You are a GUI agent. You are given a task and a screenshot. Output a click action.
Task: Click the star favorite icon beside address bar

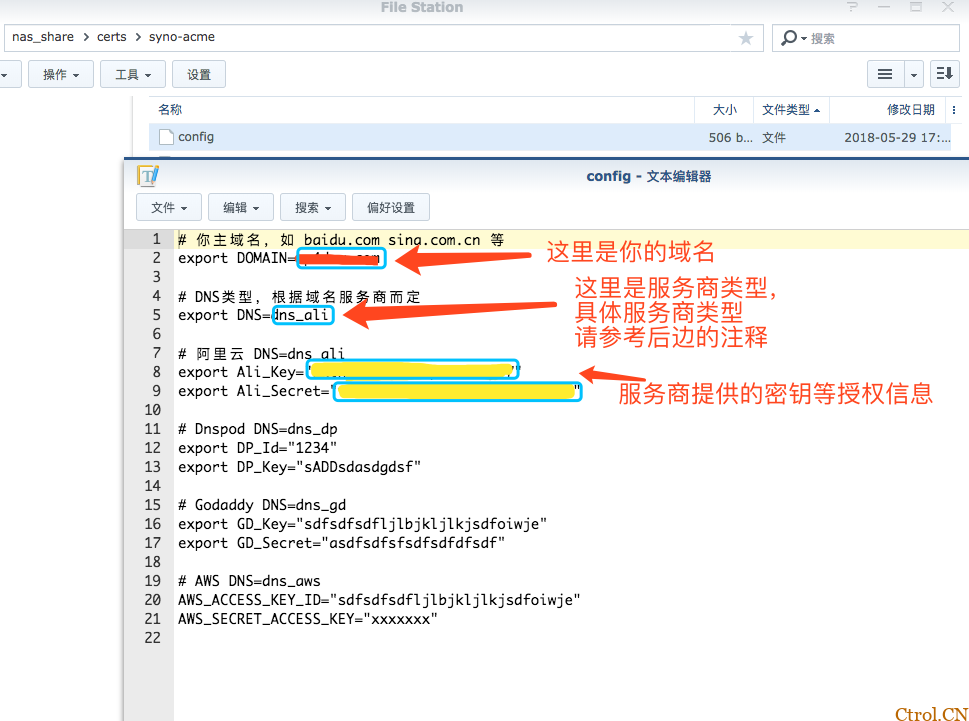click(746, 37)
